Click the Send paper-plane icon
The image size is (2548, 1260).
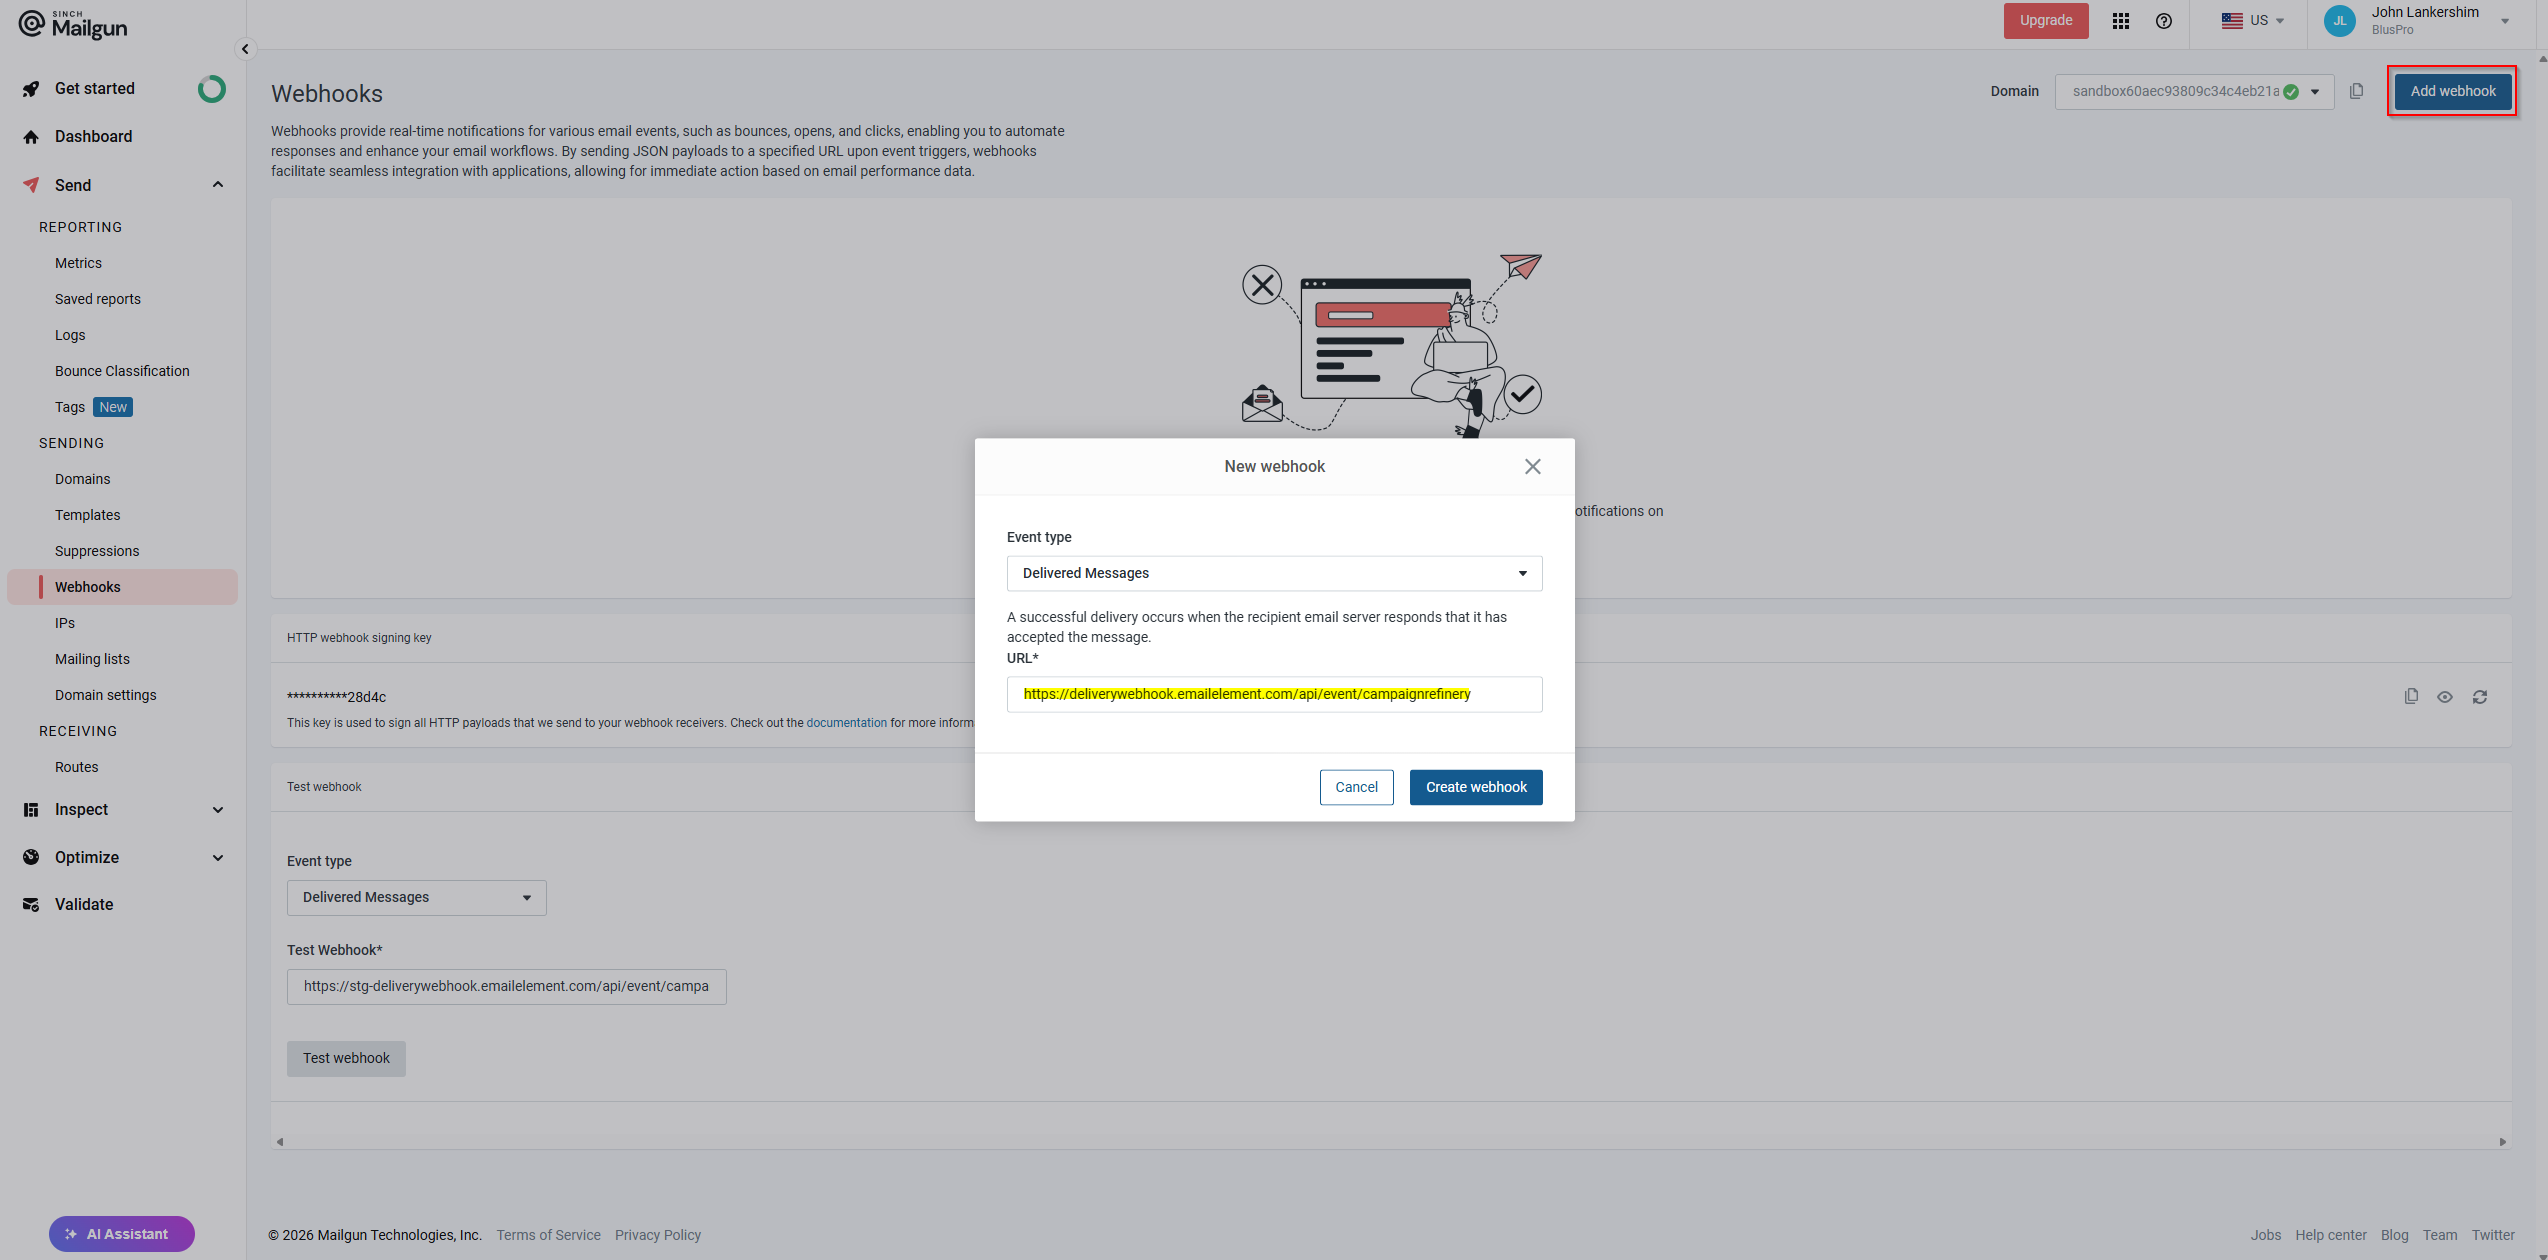coord(31,185)
